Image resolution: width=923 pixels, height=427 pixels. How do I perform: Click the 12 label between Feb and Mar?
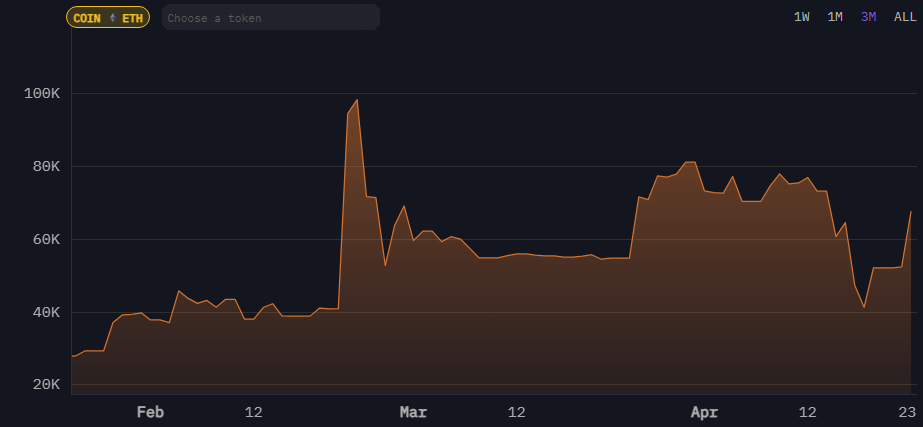(x=253, y=412)
